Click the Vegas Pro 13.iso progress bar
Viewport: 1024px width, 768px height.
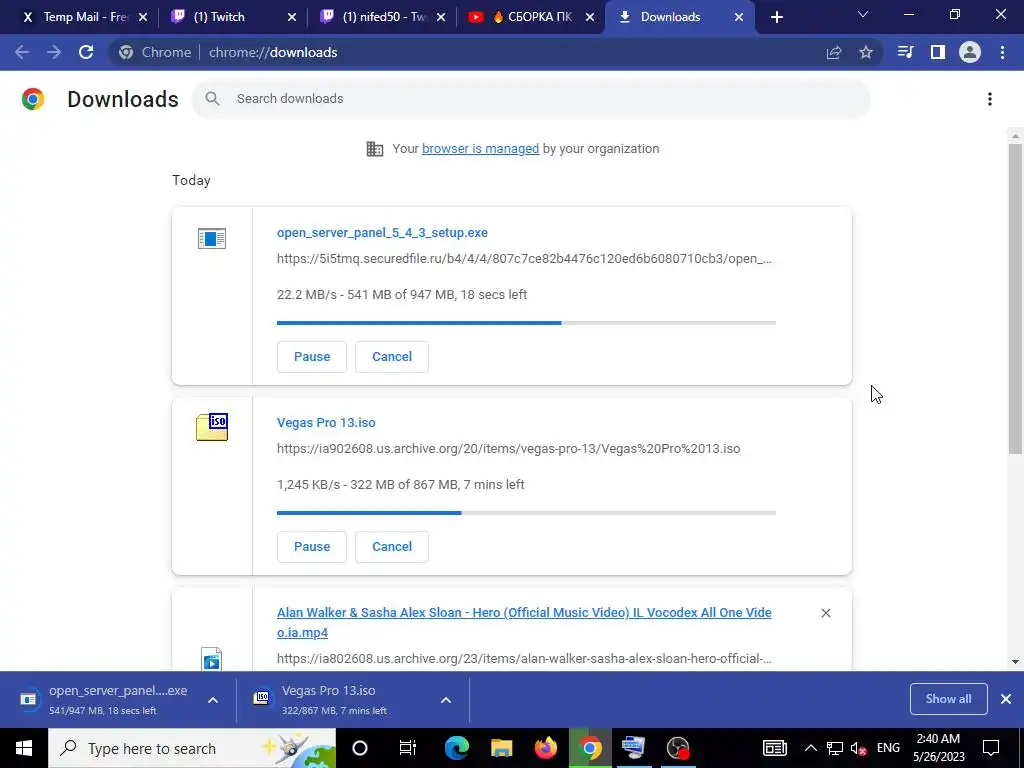click(526, 513)
